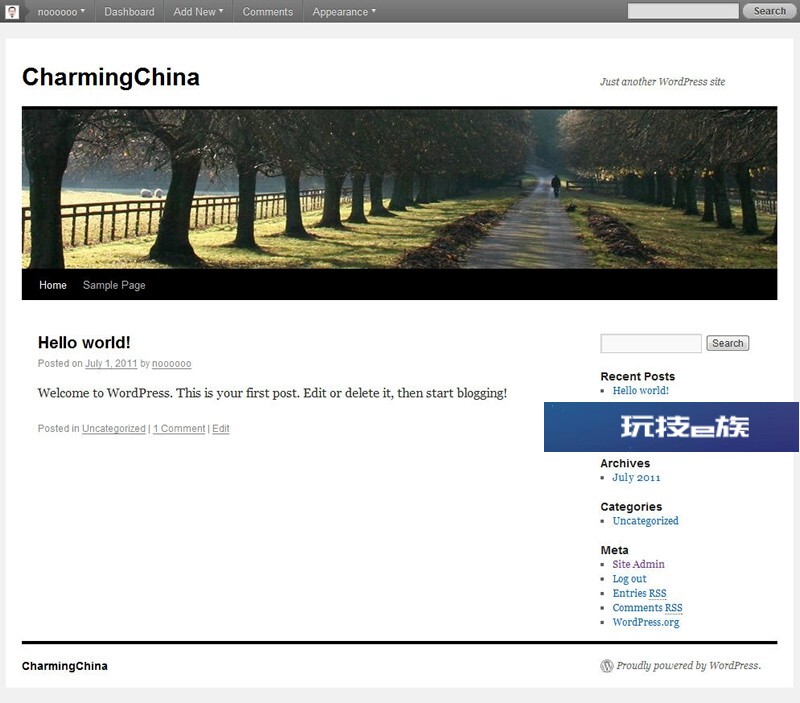Click the Categories widget heading

click(631, 507)
